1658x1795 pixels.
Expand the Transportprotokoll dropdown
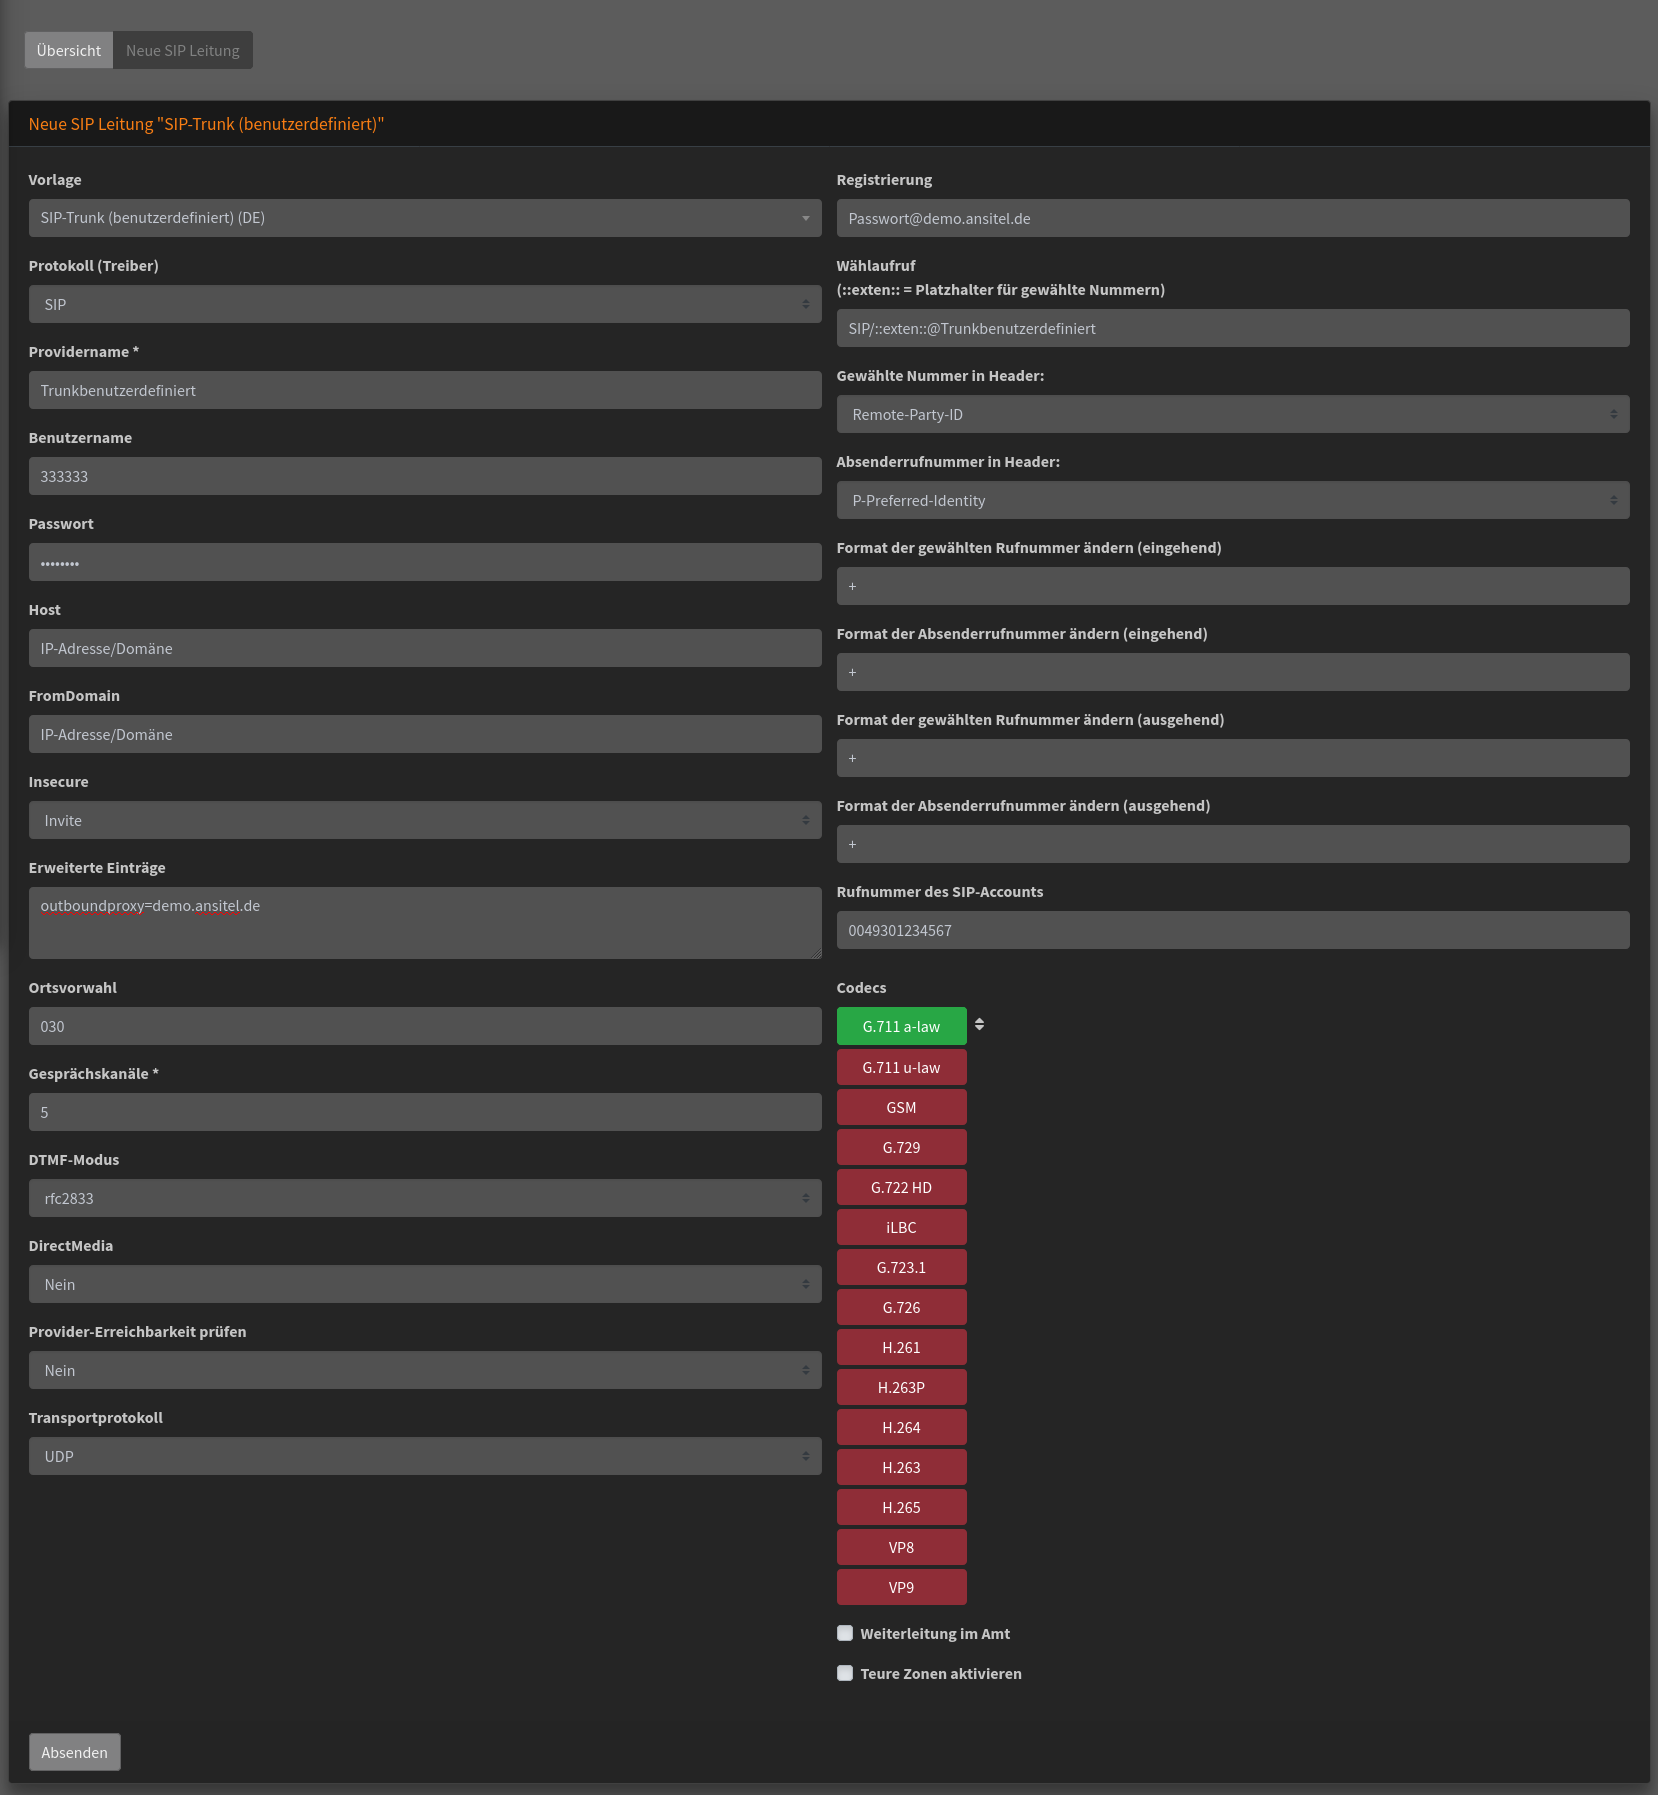pos(425,1456)
